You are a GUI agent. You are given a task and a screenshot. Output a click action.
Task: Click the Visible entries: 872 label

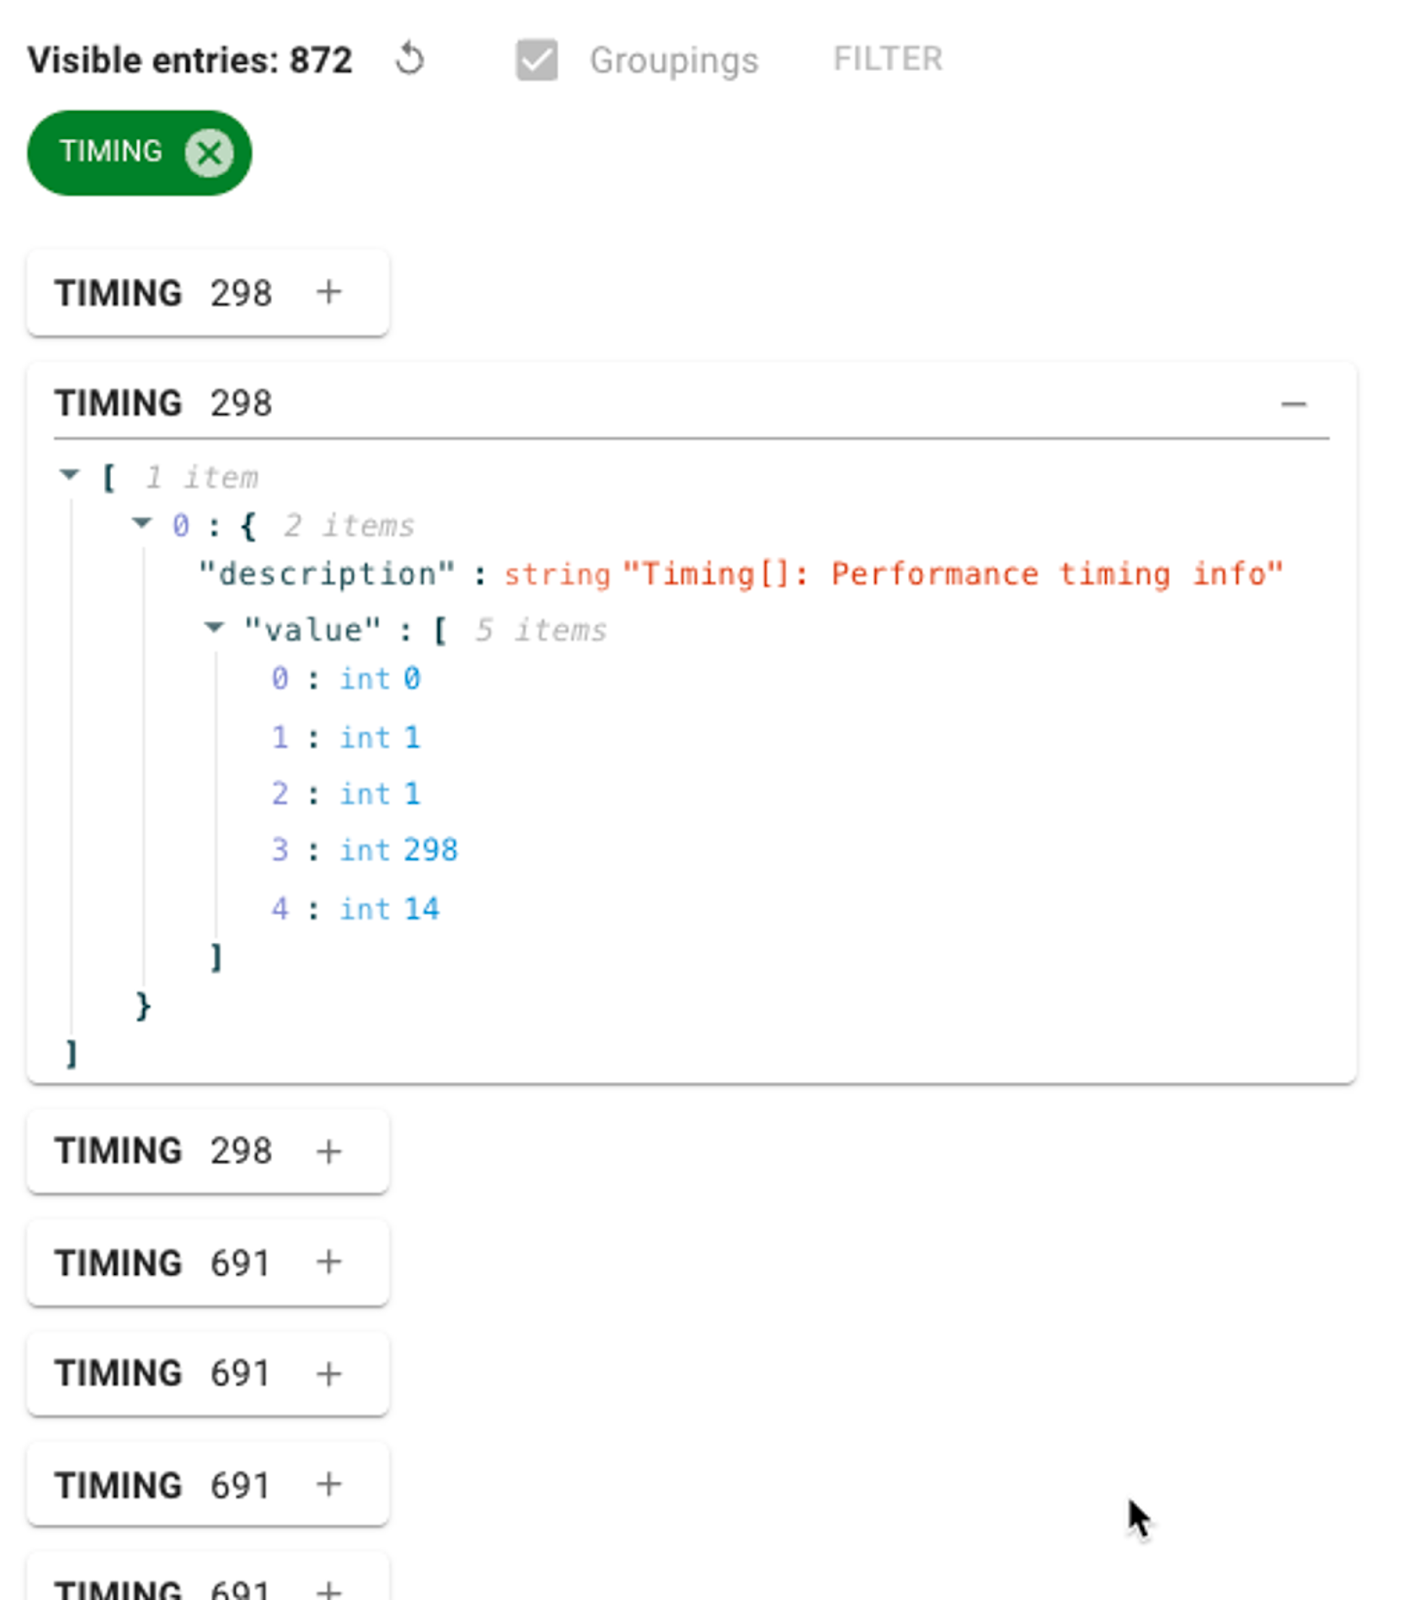[190, 60]
